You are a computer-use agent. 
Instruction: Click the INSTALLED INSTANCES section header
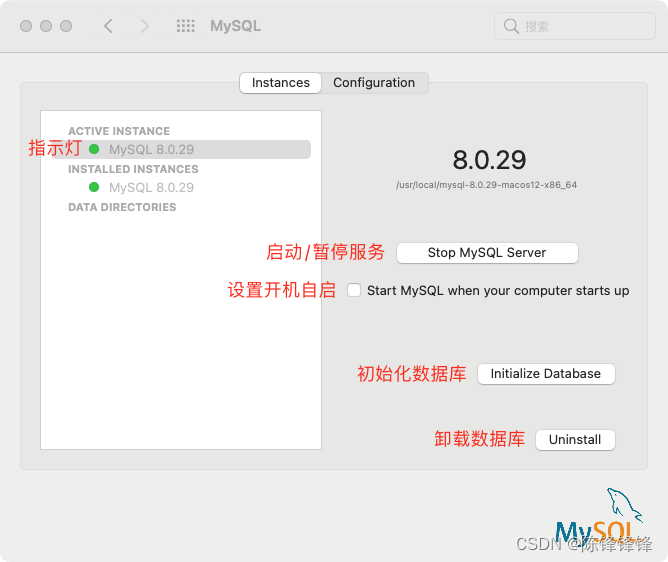(x=133, y=169)
